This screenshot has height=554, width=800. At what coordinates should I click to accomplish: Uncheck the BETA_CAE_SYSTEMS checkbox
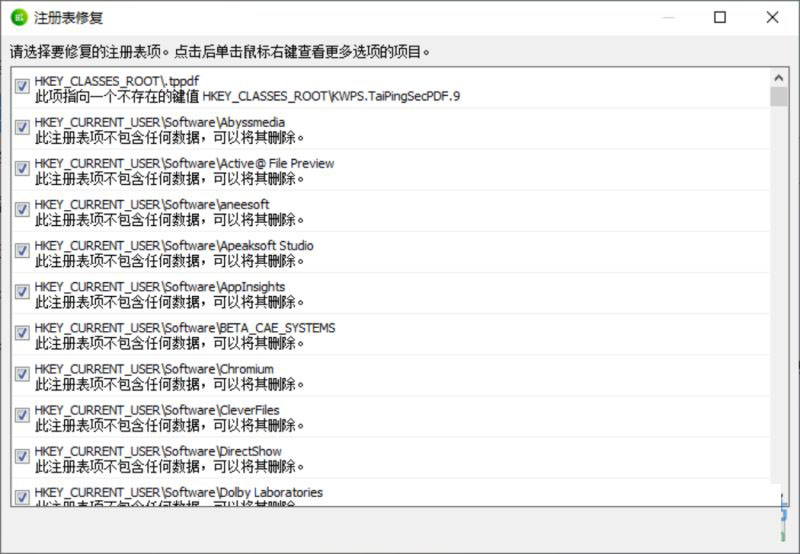[x=22, y=333]
